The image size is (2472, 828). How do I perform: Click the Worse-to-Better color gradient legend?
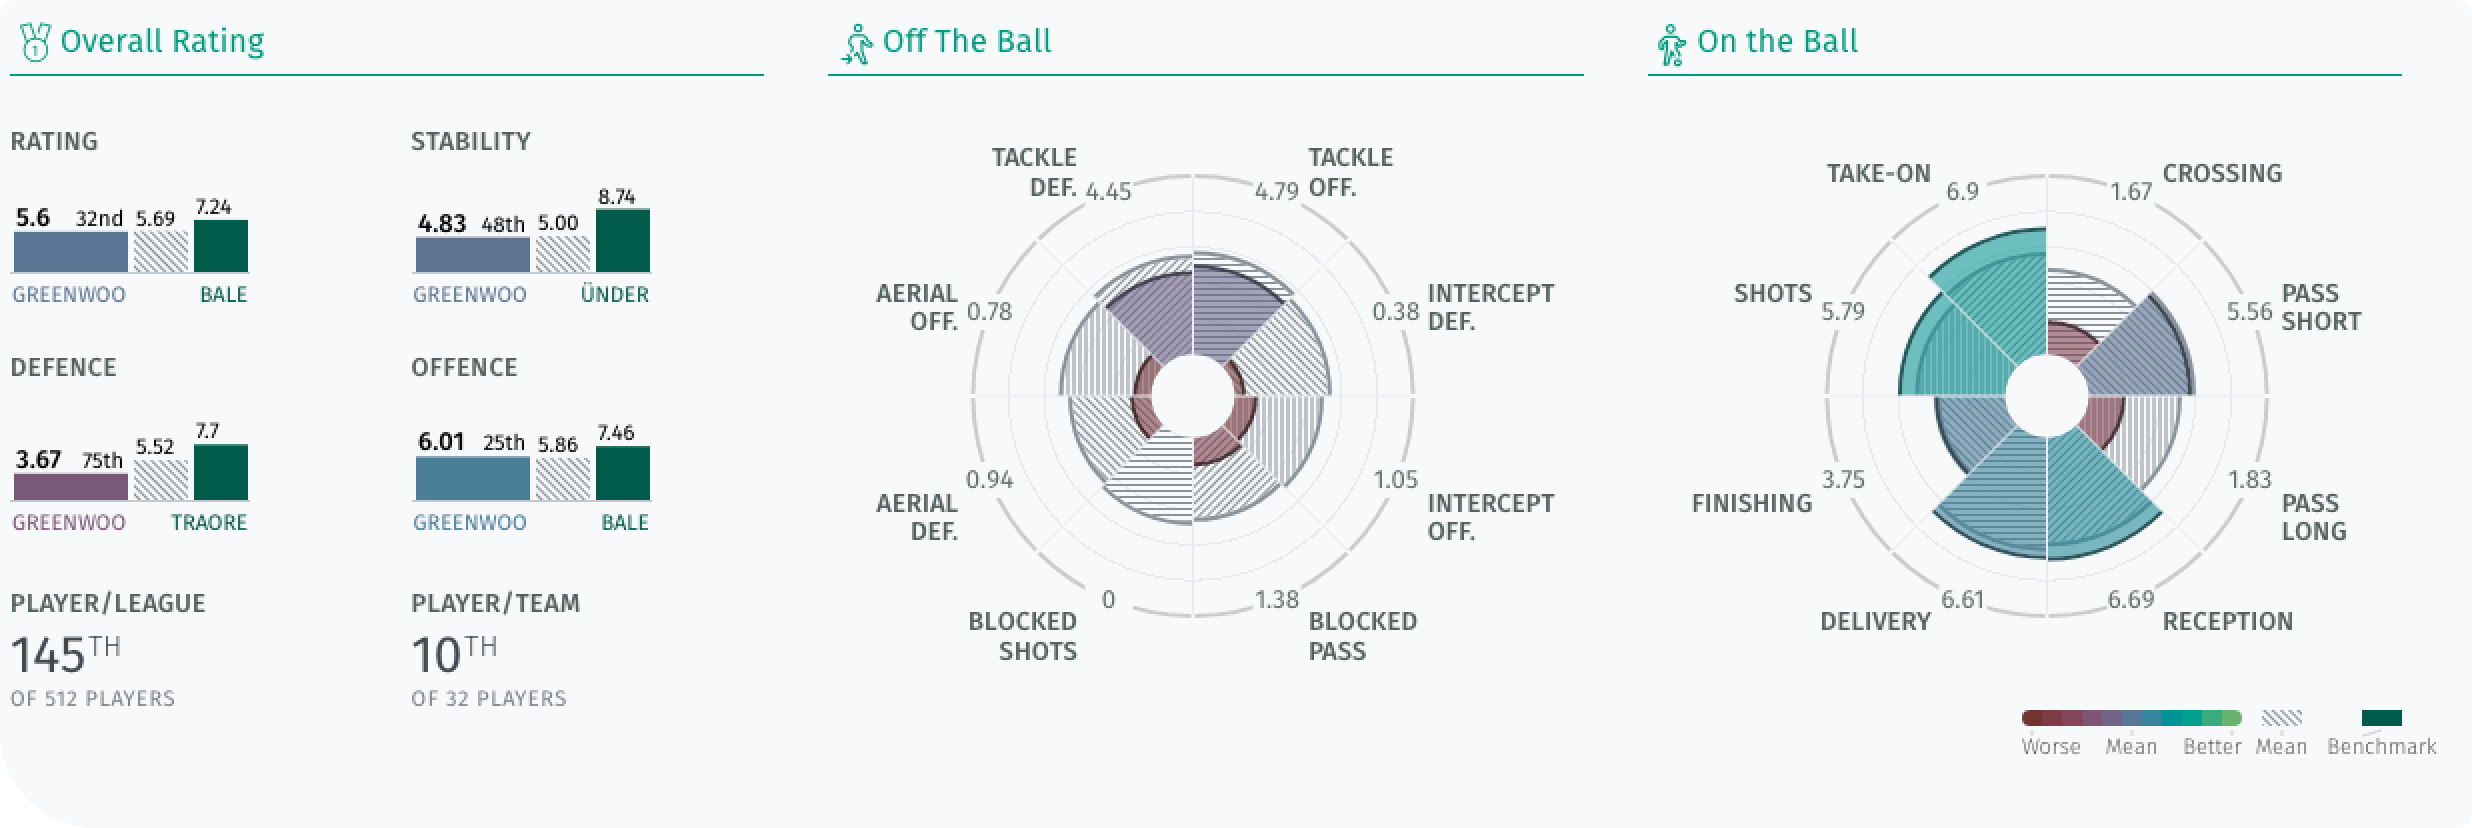(x=2131, y=718)
